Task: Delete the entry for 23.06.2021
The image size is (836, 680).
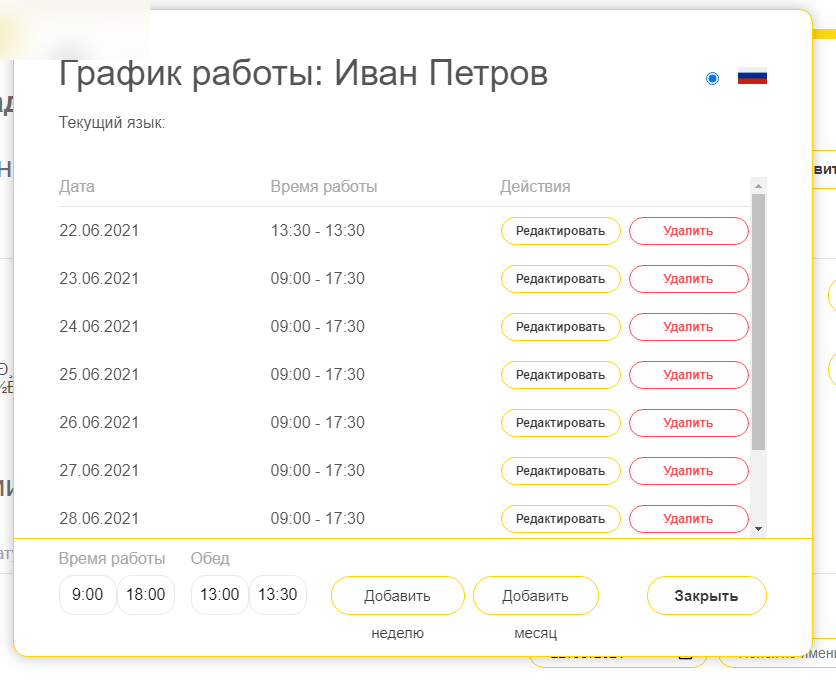Action: [x=688, y=279]
